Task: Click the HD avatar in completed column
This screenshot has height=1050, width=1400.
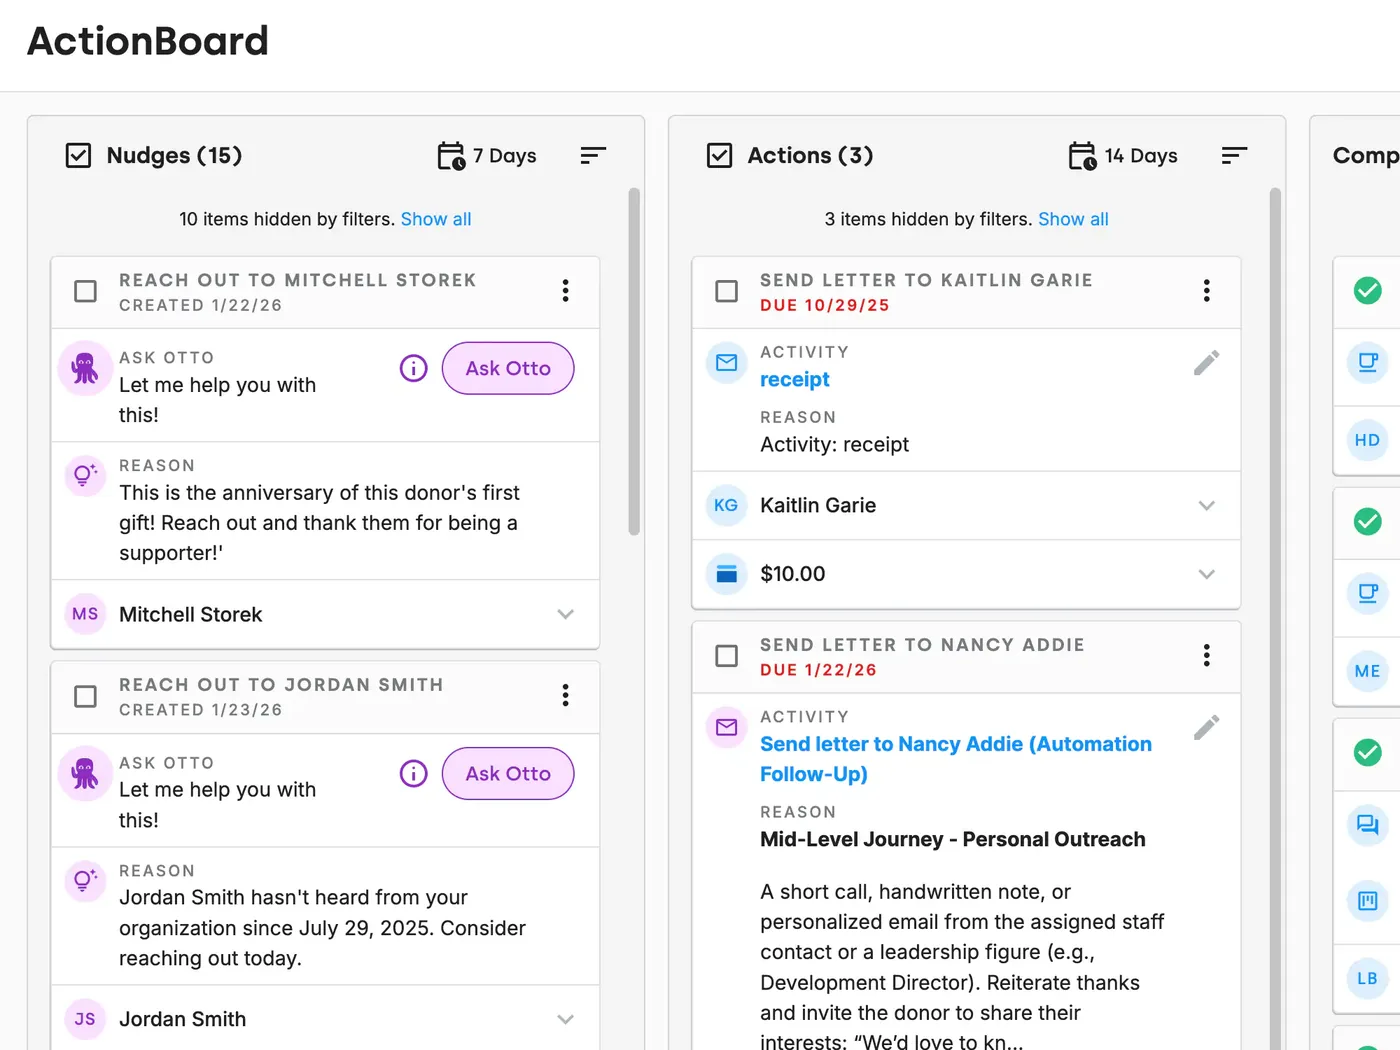Action: pyautogui.click(x=1367, y=440)
